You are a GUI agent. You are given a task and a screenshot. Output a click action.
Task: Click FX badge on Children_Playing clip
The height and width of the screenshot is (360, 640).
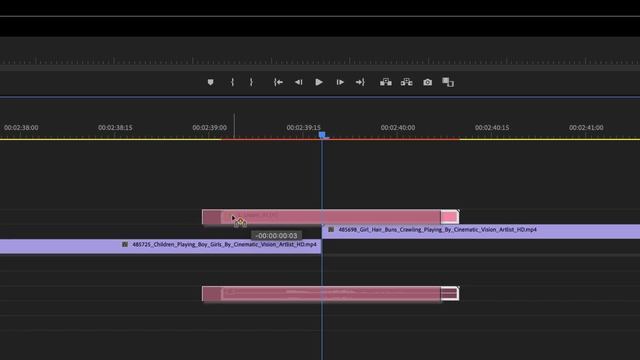tap(125, 244)
